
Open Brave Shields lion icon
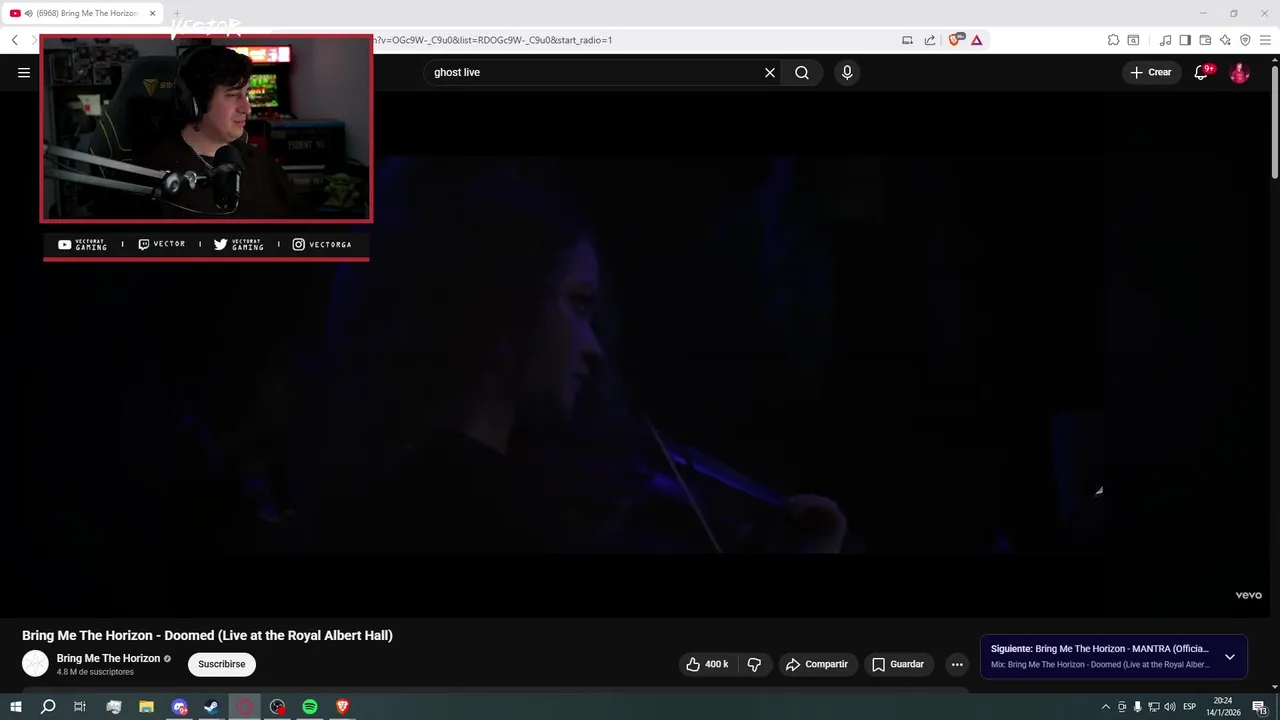(x=954, y=40)
